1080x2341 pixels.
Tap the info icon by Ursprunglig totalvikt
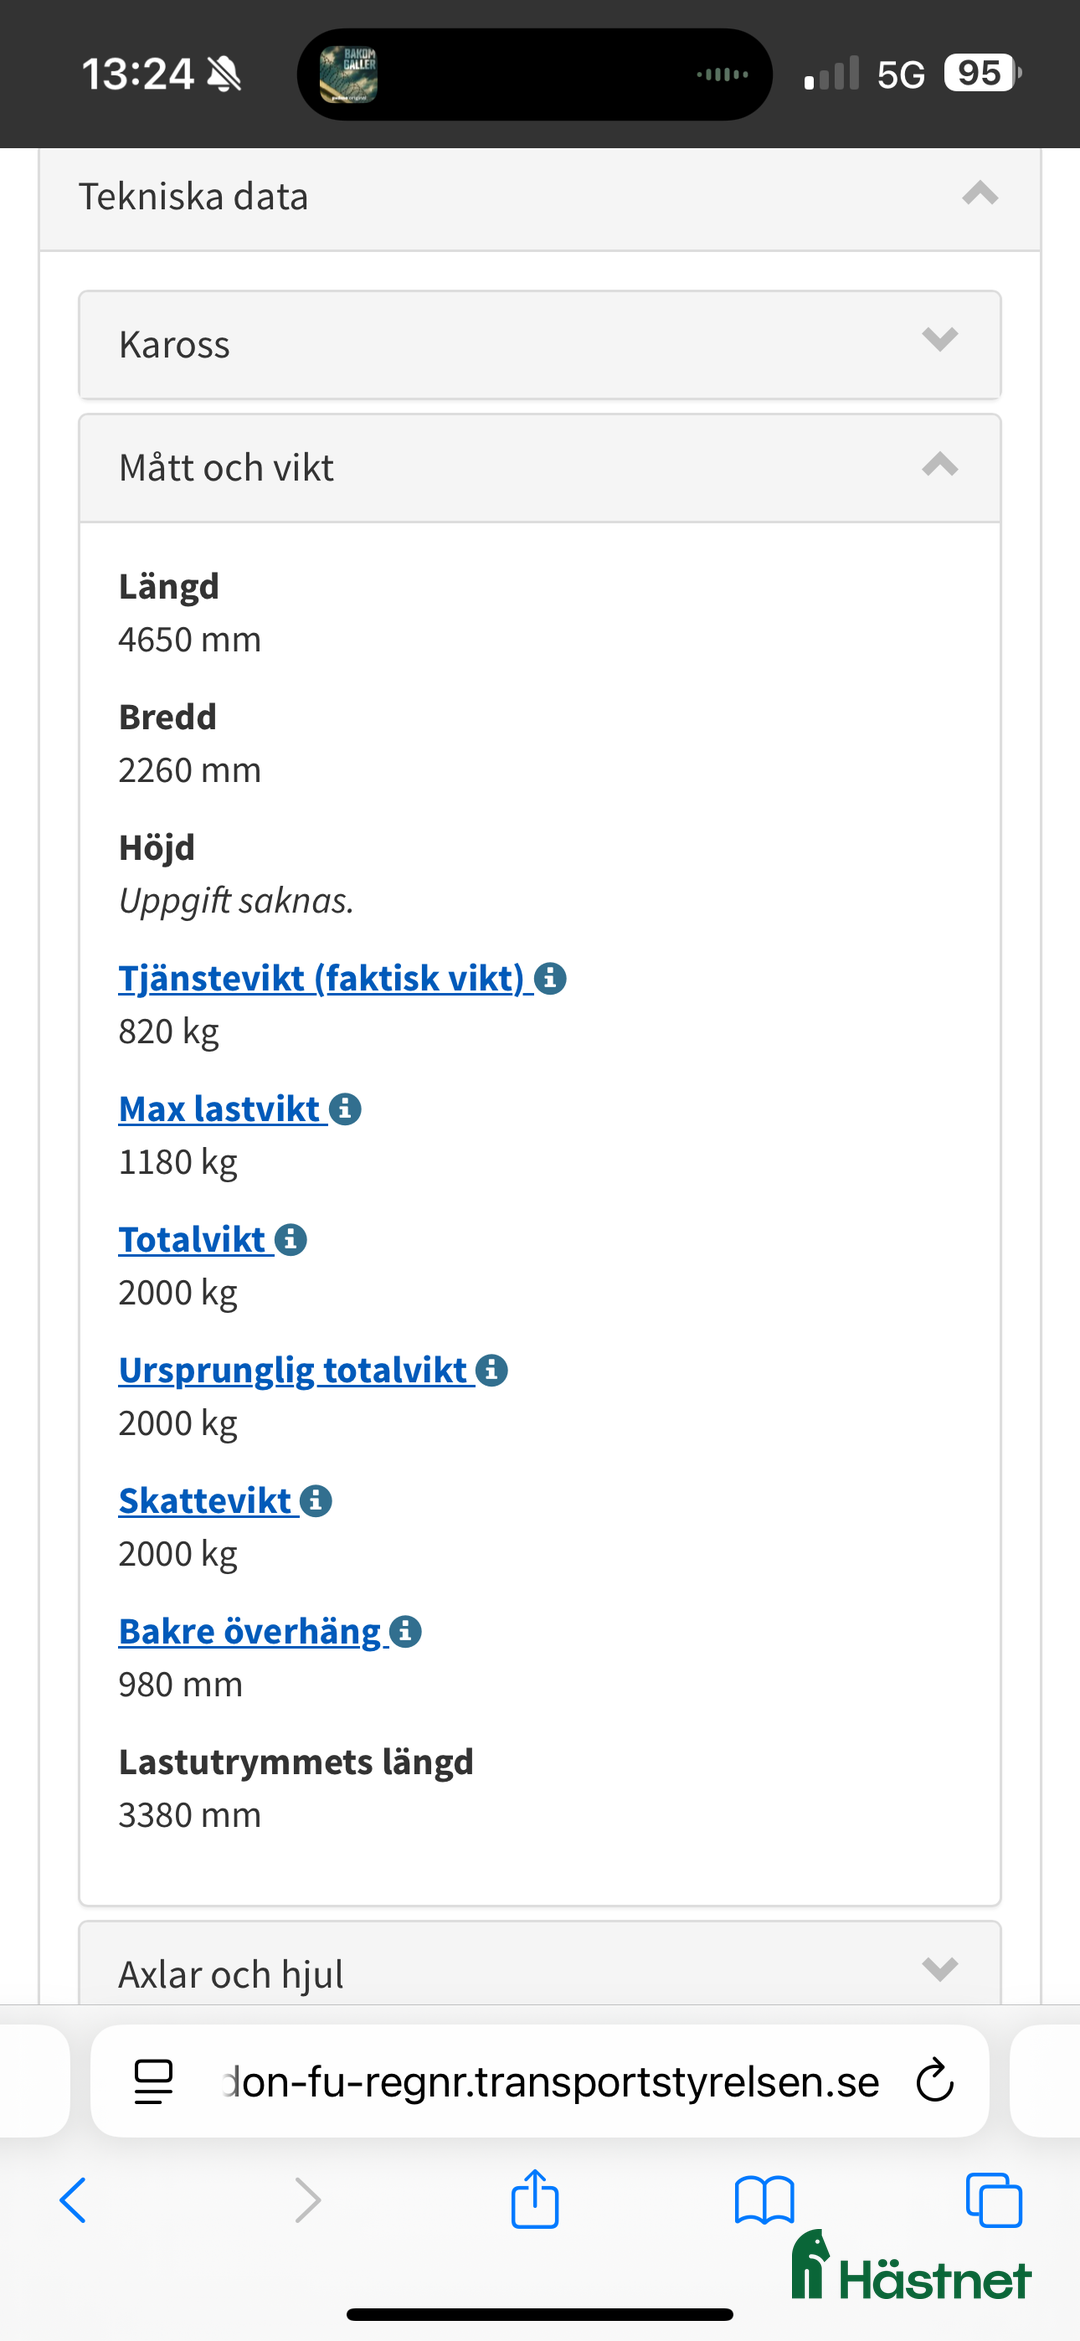pyautogui.click(x=492, y=1370)
